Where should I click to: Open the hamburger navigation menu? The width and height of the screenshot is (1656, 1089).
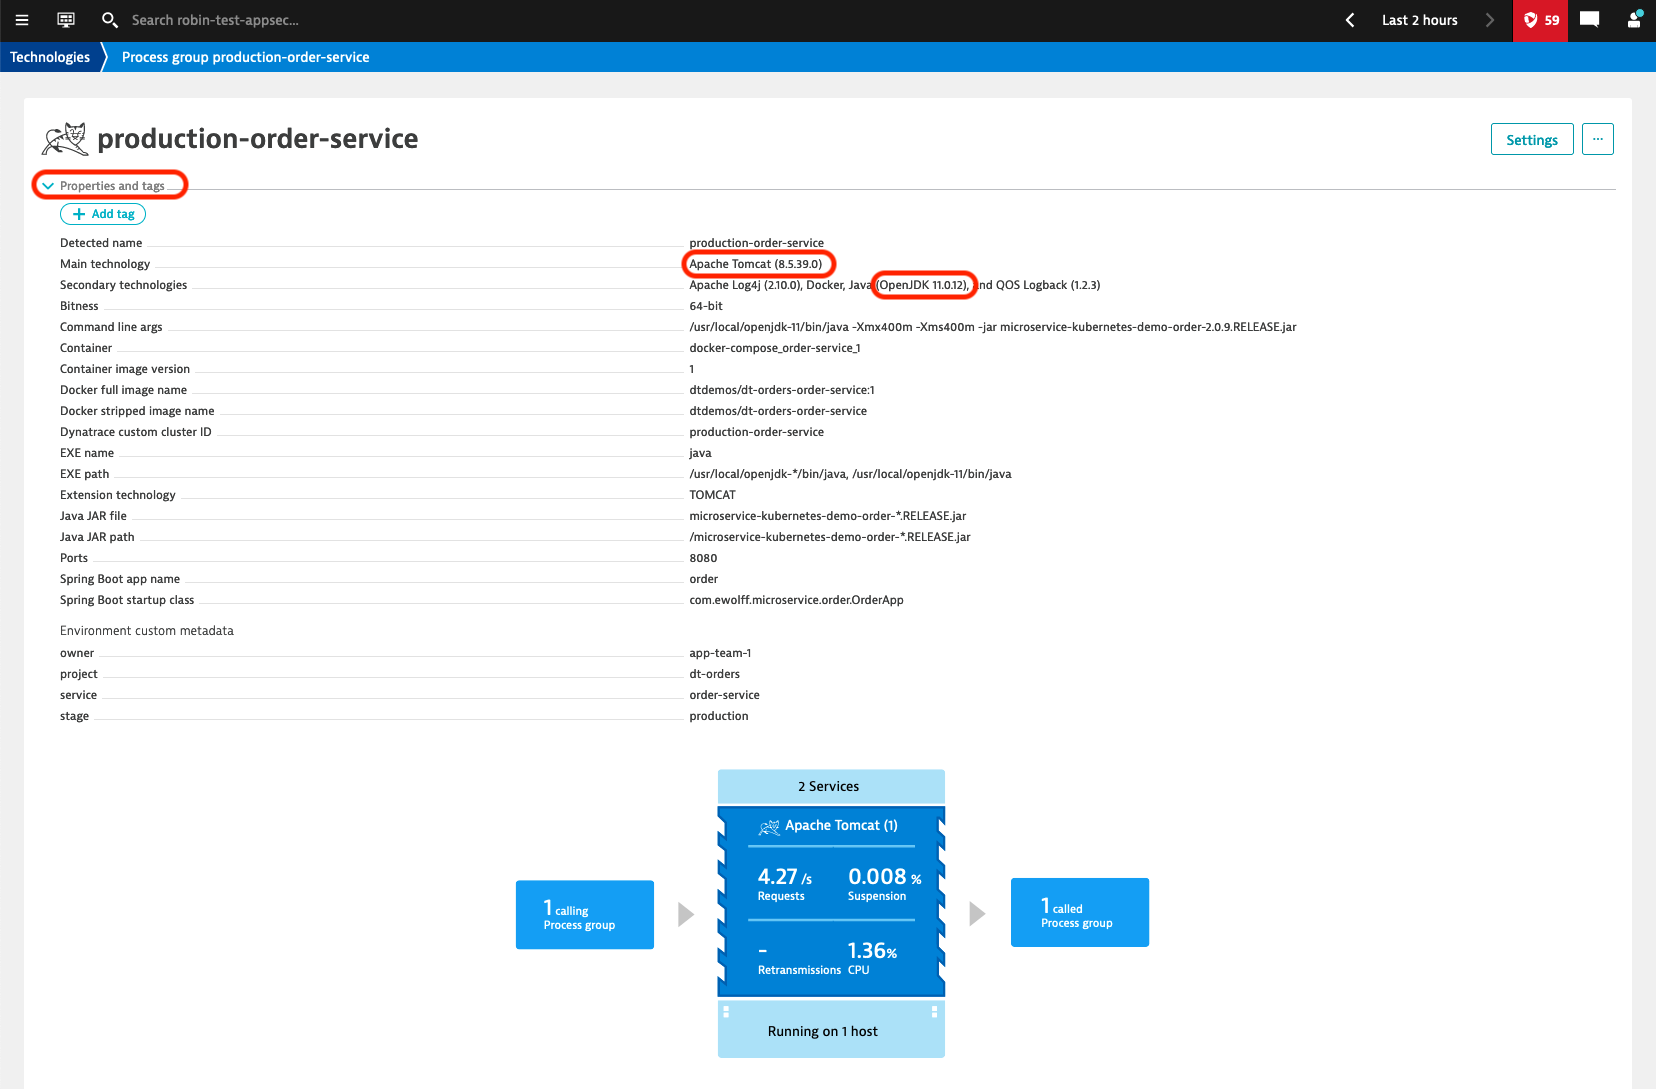coord(22,20)
